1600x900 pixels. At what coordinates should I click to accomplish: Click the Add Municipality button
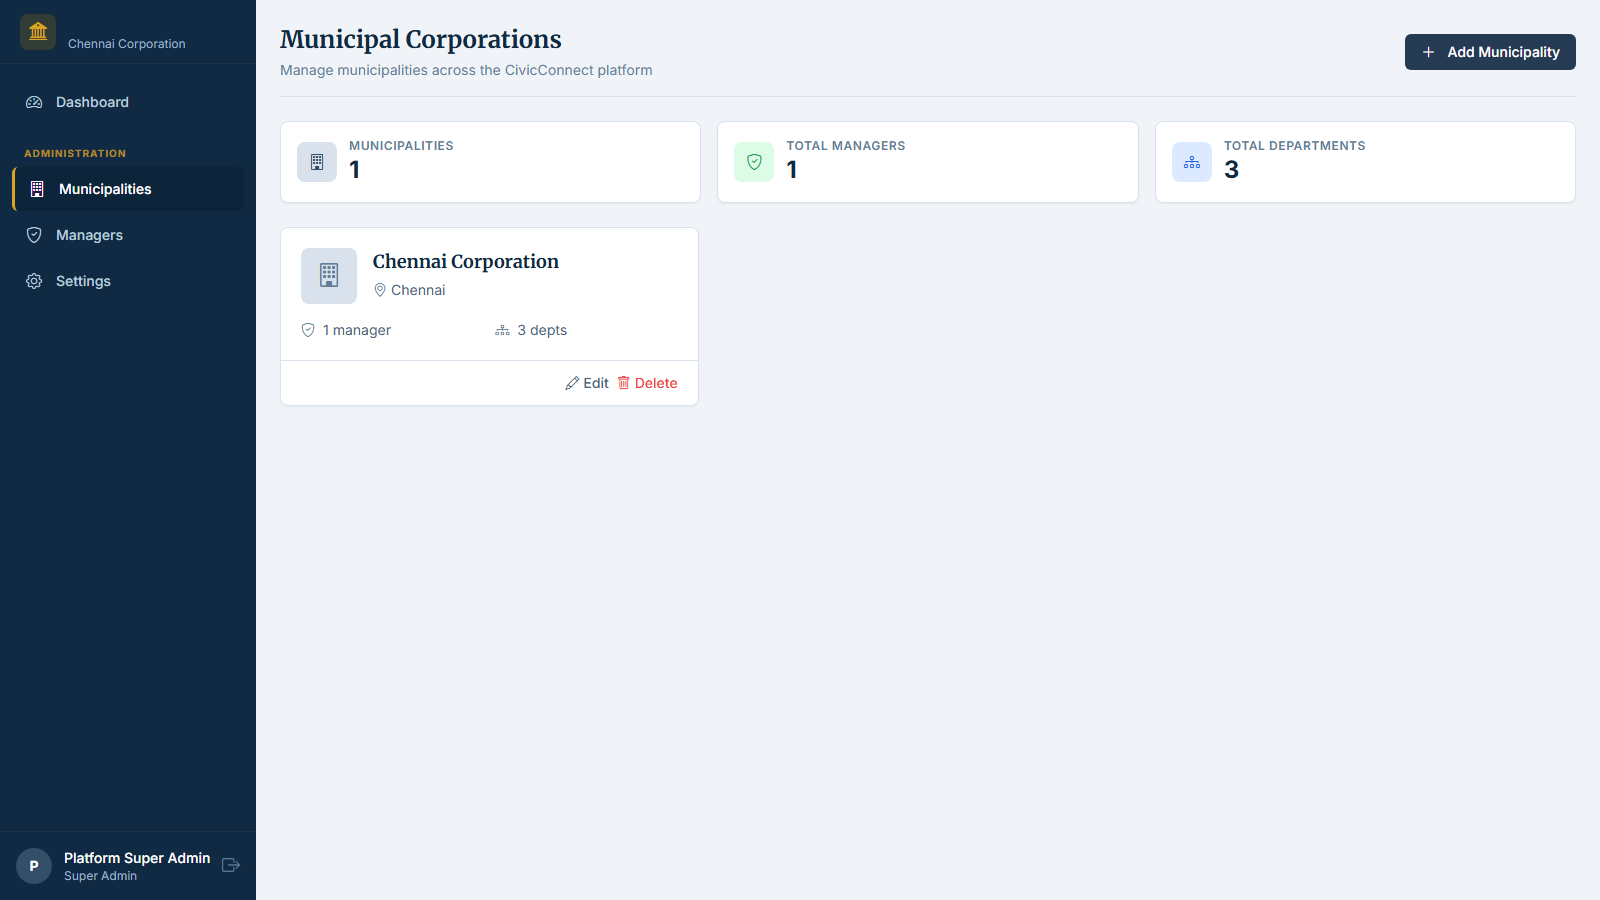pos(1489,52)
